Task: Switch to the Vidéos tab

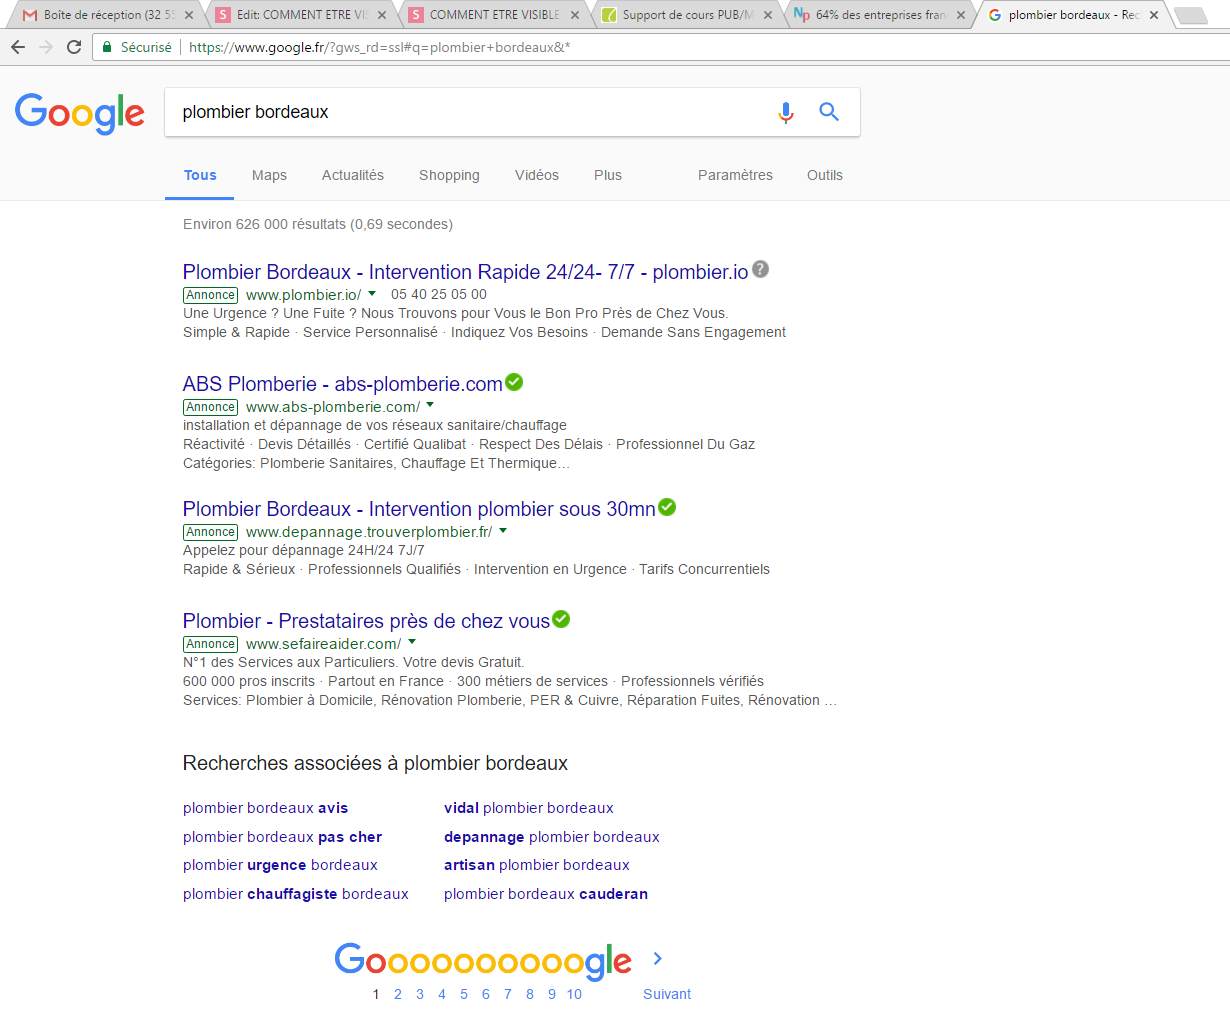Action: coord(537,175)
